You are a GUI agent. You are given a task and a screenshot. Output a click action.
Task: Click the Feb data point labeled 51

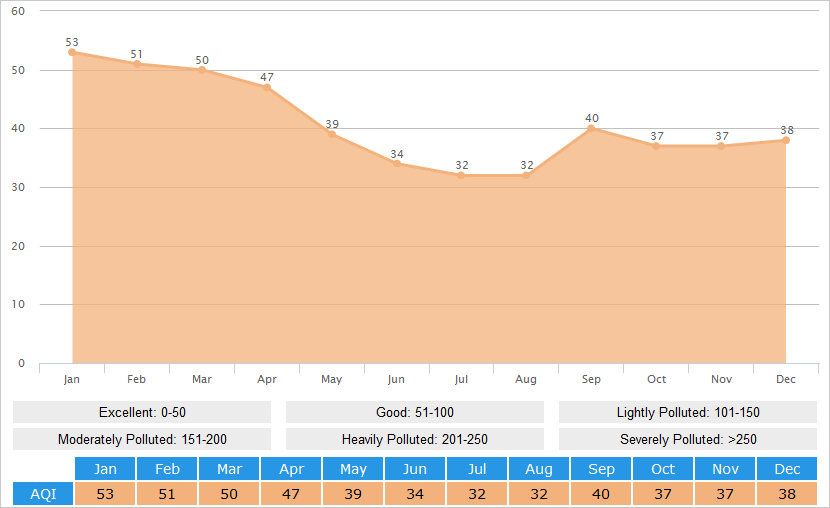pyautogui.click(x=137, y=64)
